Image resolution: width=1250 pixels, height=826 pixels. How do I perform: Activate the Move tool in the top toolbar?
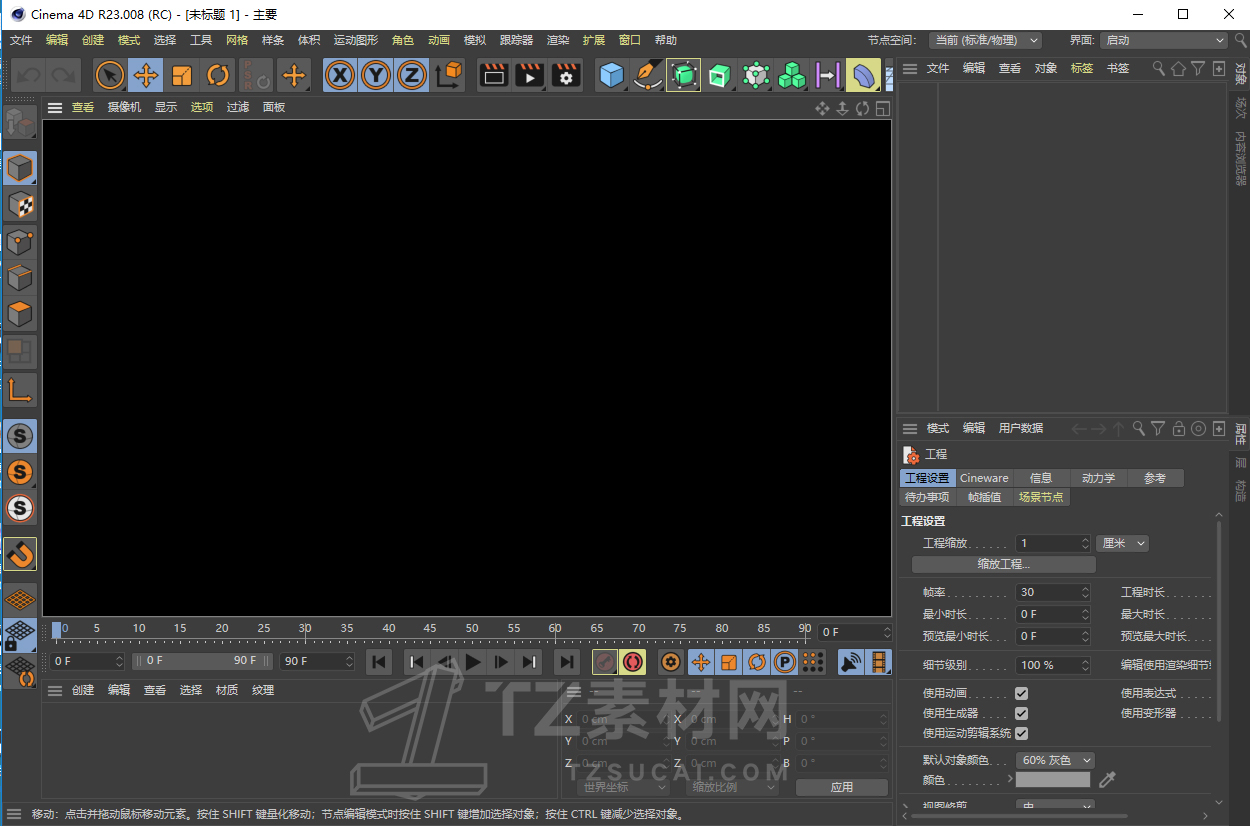point(146,75)
